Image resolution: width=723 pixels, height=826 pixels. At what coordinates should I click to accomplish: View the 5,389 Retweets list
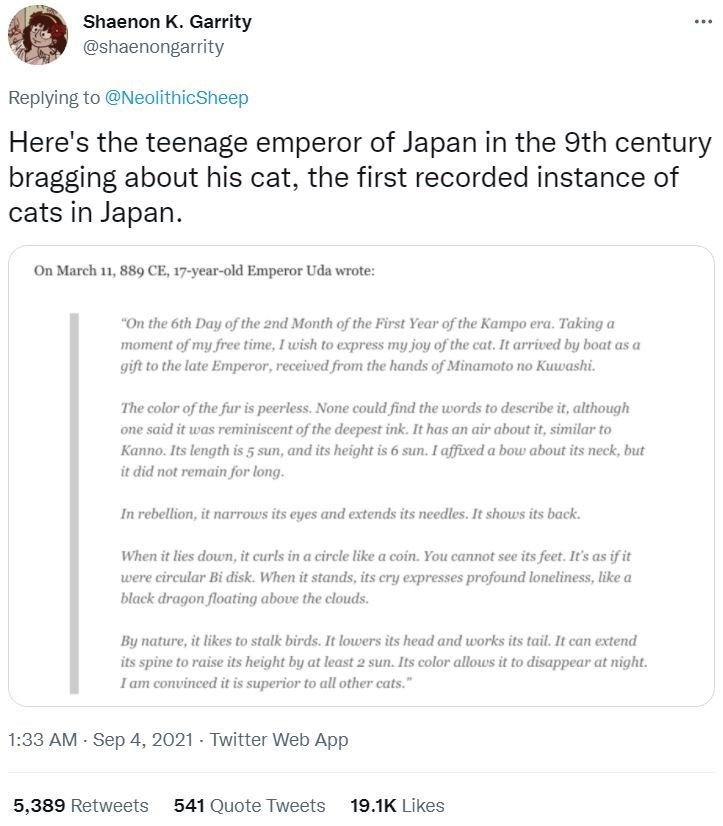[x=80, y=805]
